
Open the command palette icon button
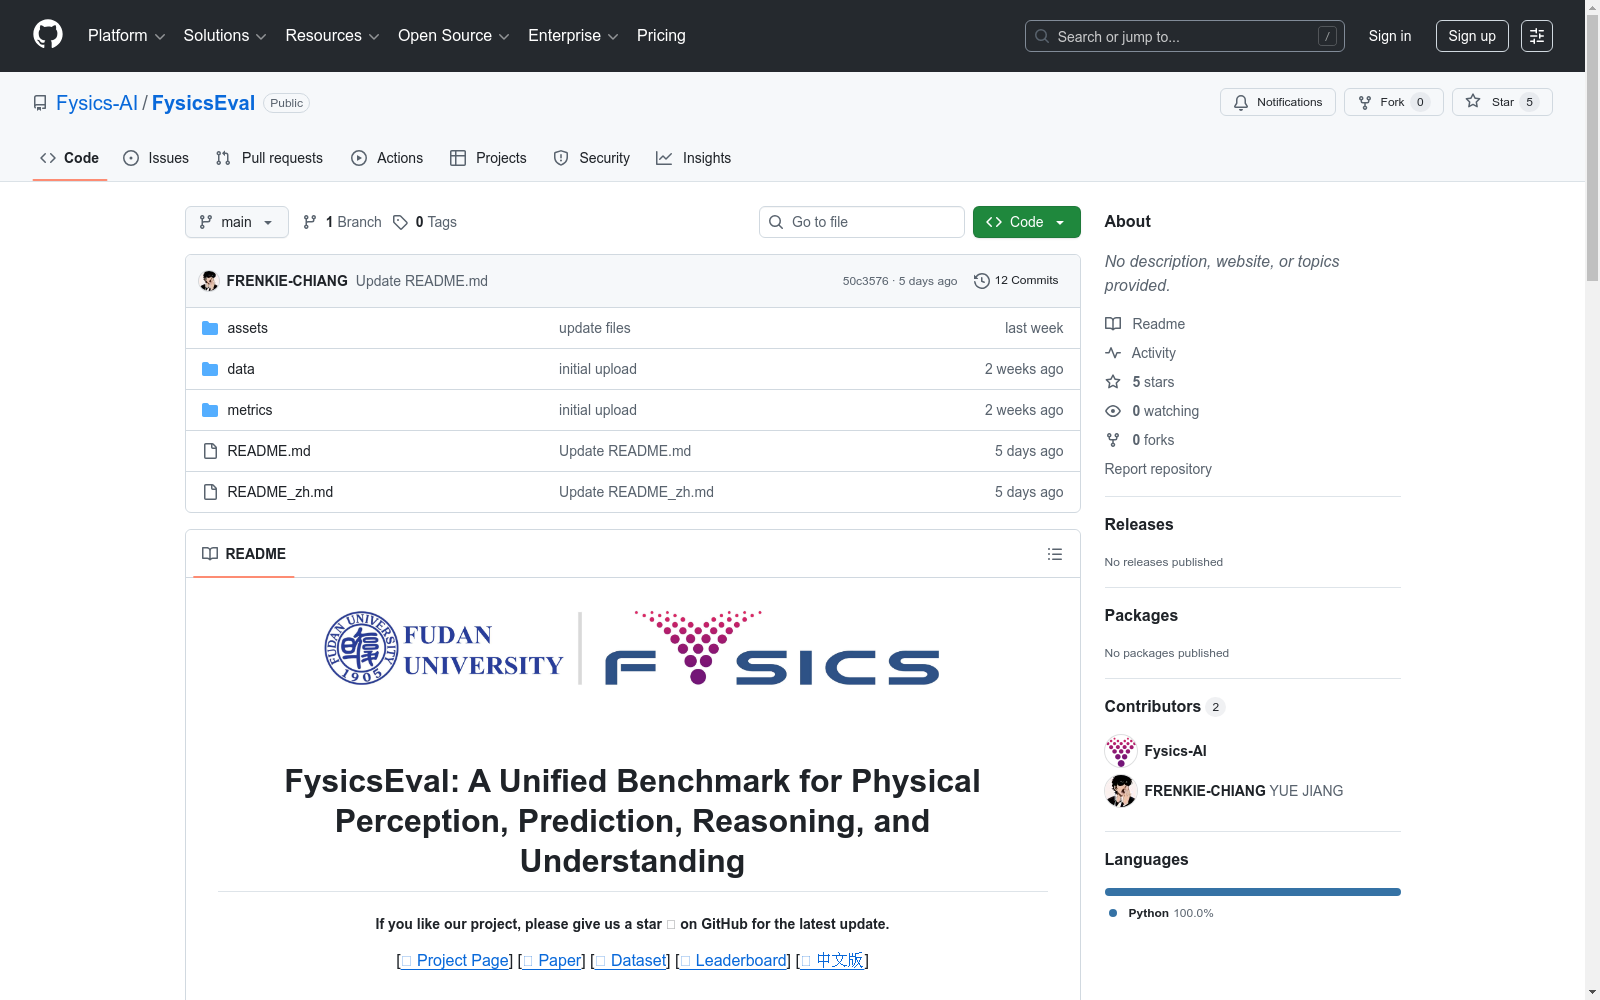pos(1537,36)
